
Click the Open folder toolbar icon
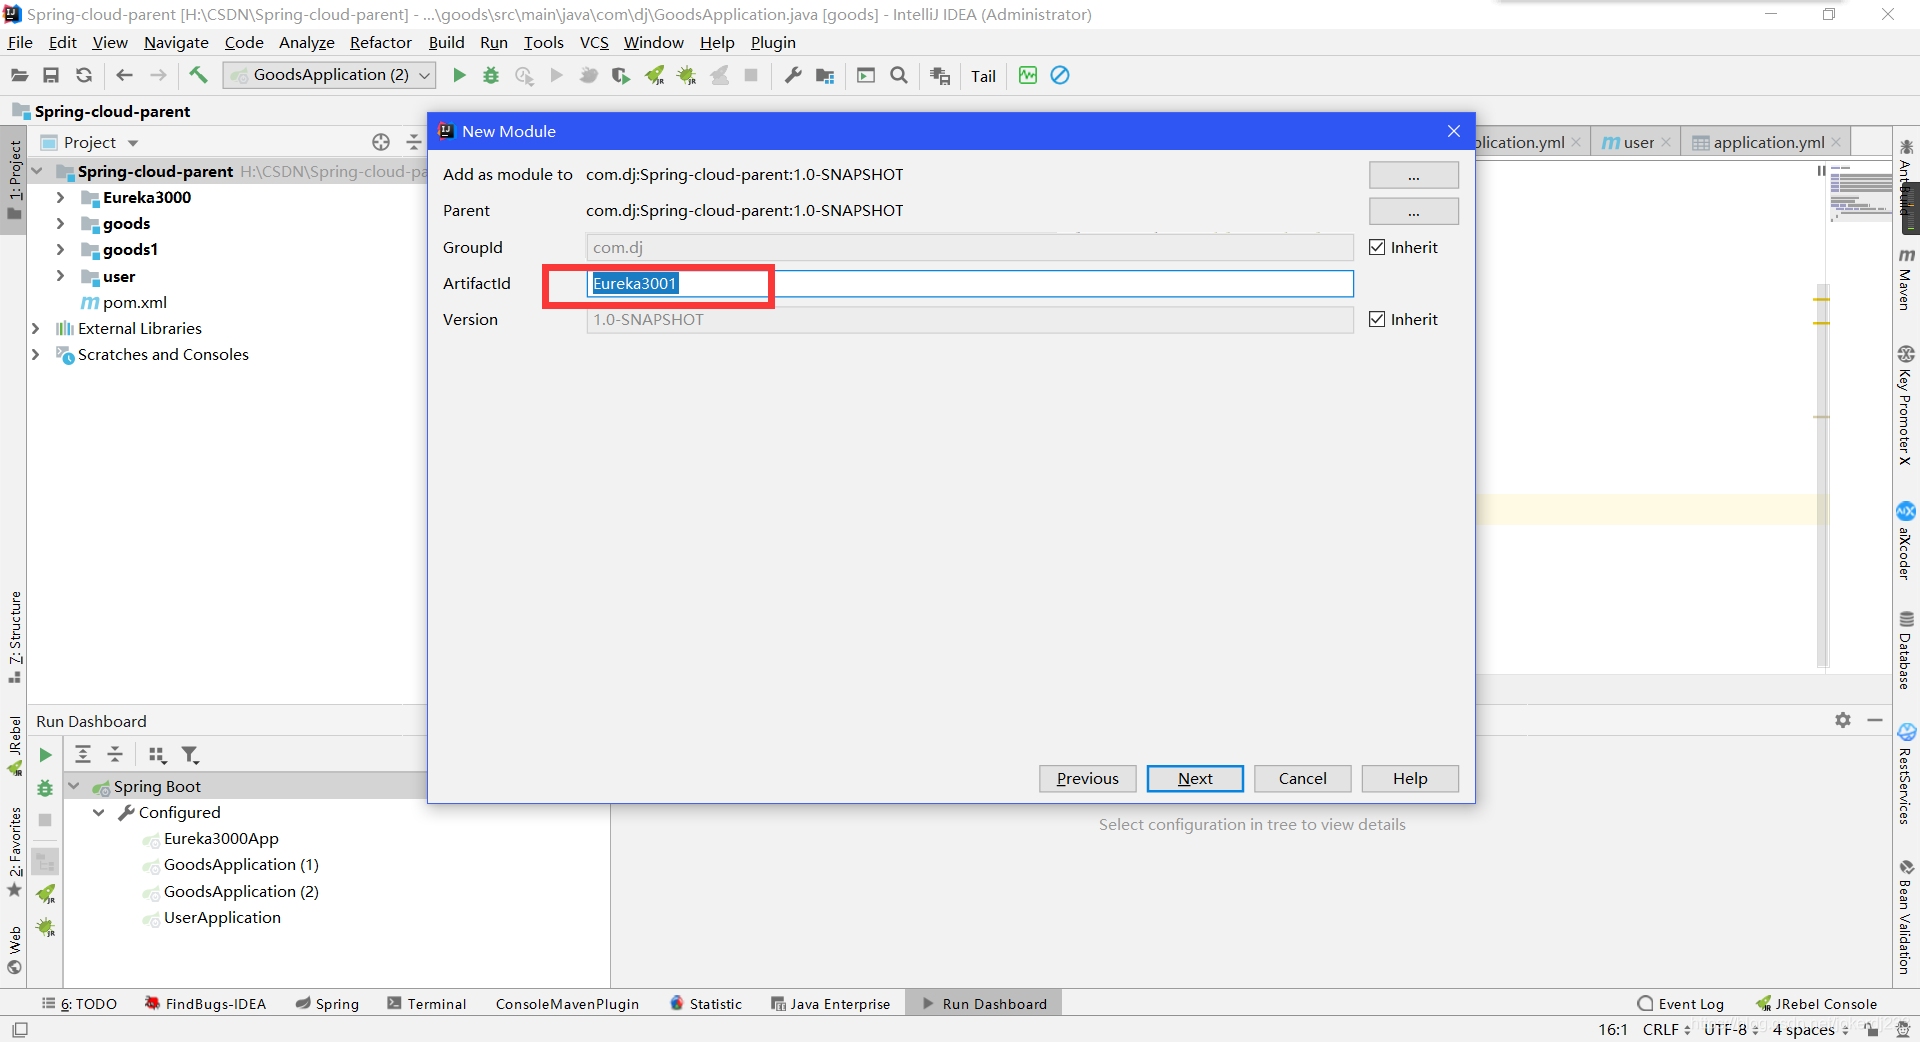19,75
